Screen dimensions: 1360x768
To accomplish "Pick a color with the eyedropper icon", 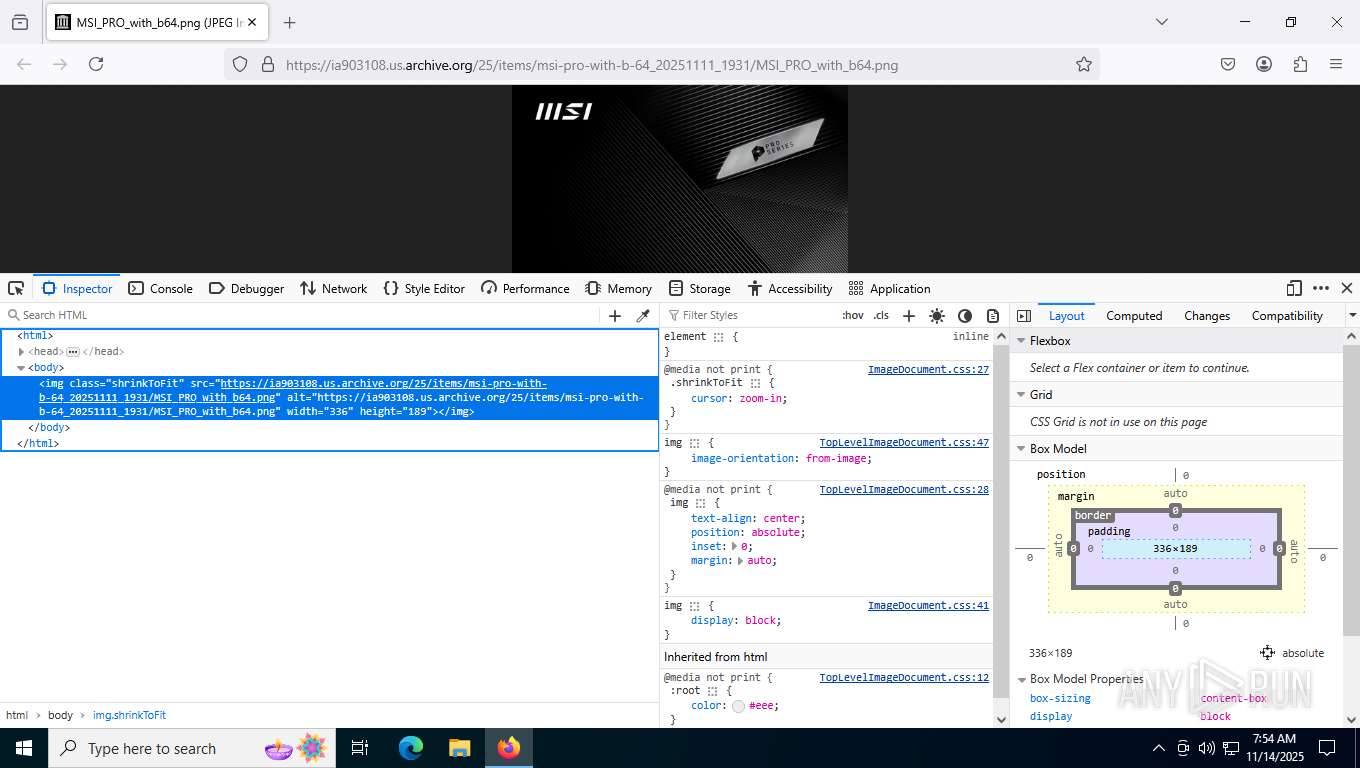I will (643, 315).
